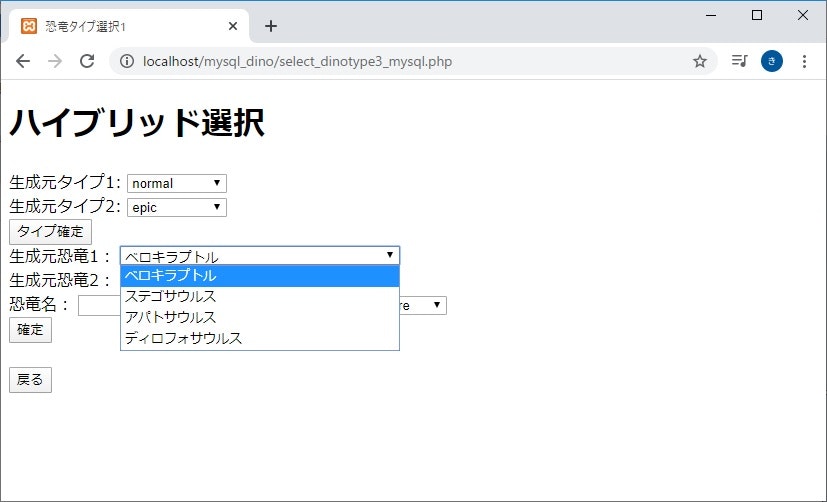Reload the current page

87,61
